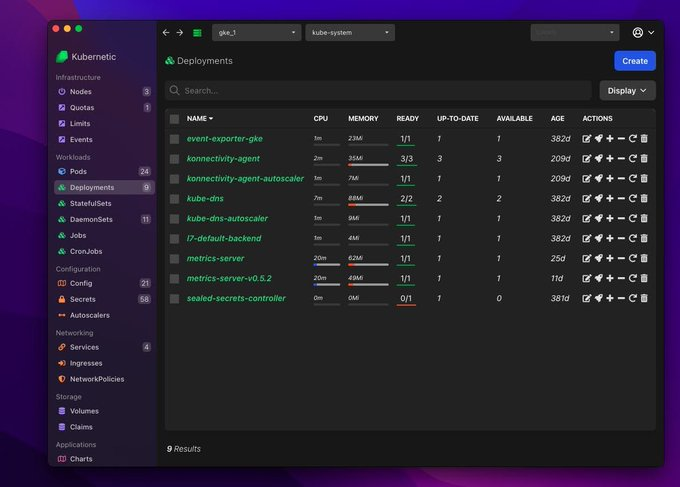Go back with the left arrow
The height and width of the screenshot is (487, 680).
(166, 33)
